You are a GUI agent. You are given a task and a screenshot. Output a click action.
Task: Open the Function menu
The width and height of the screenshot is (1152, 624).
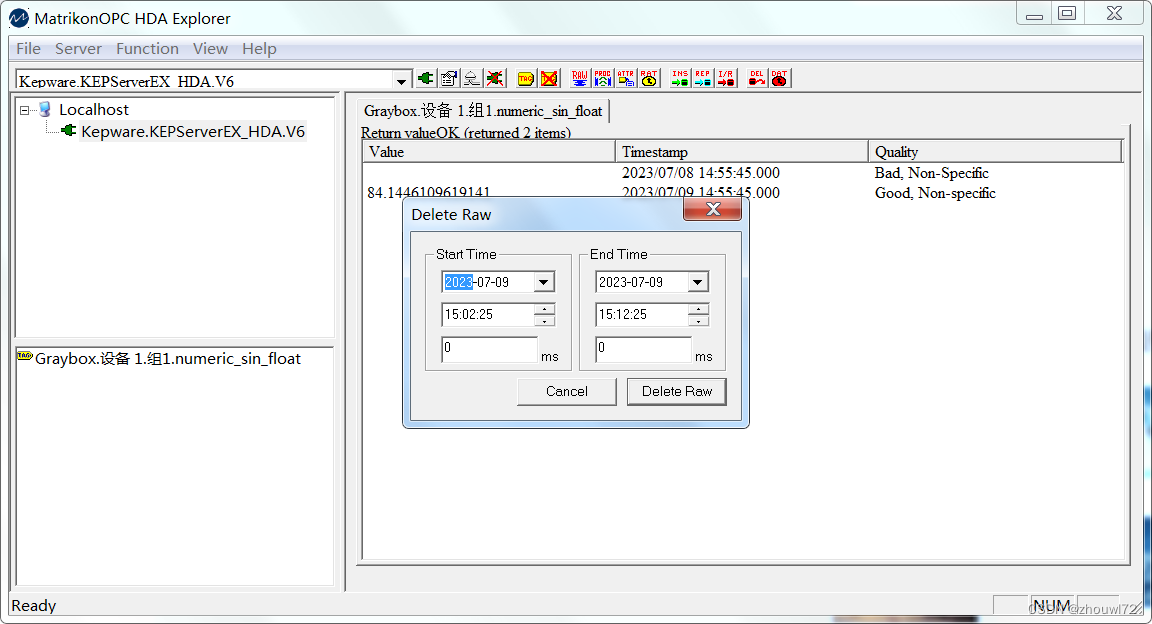tap(147, 48)
